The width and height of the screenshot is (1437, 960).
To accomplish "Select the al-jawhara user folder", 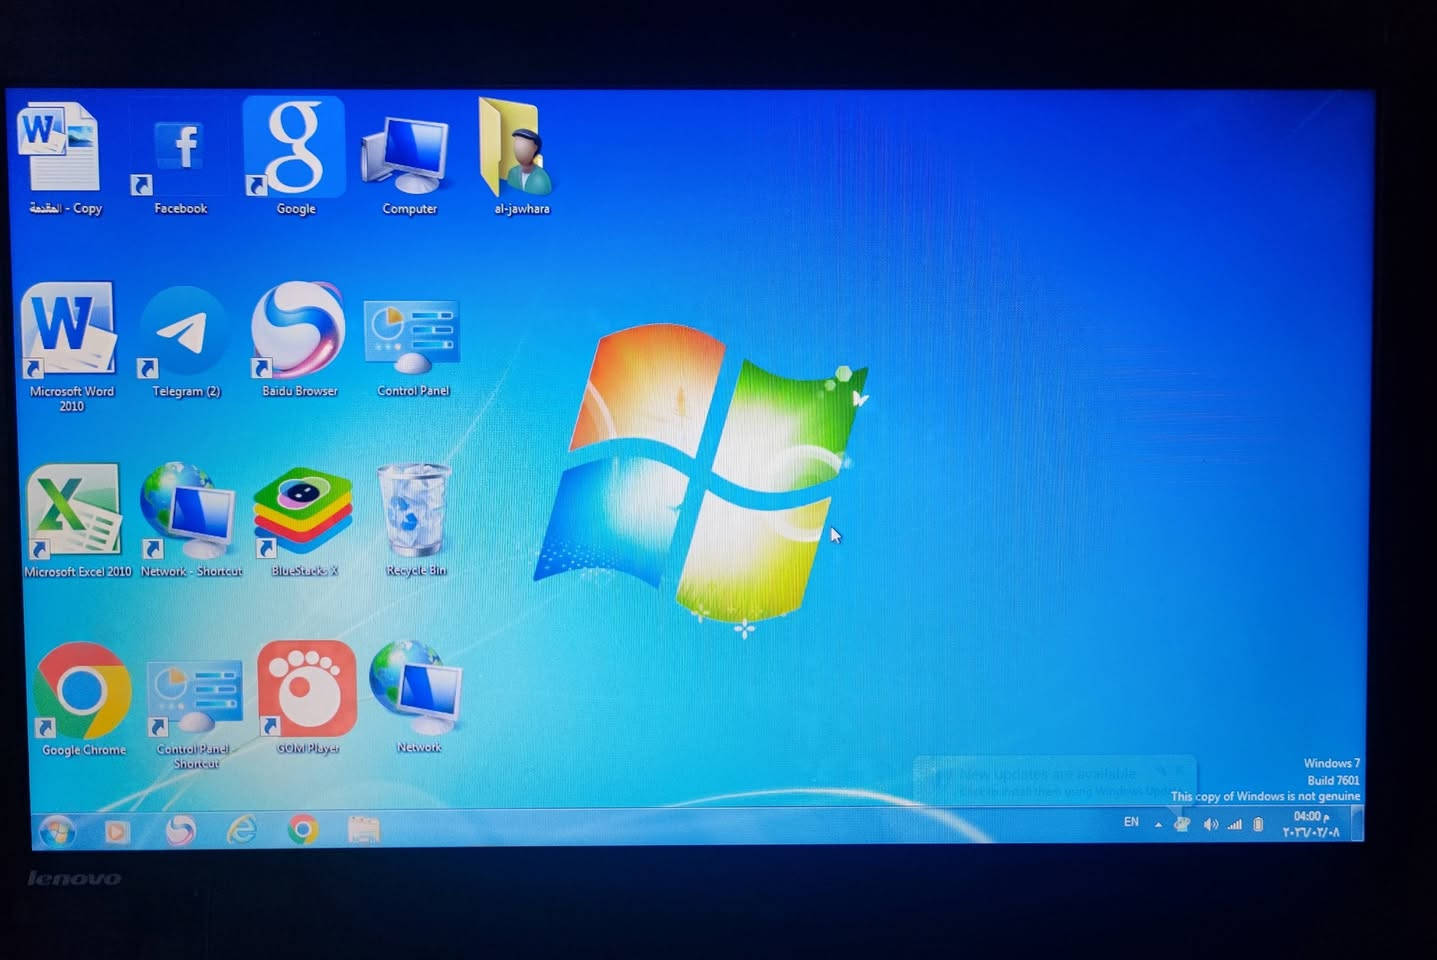I will pos(519,150).
